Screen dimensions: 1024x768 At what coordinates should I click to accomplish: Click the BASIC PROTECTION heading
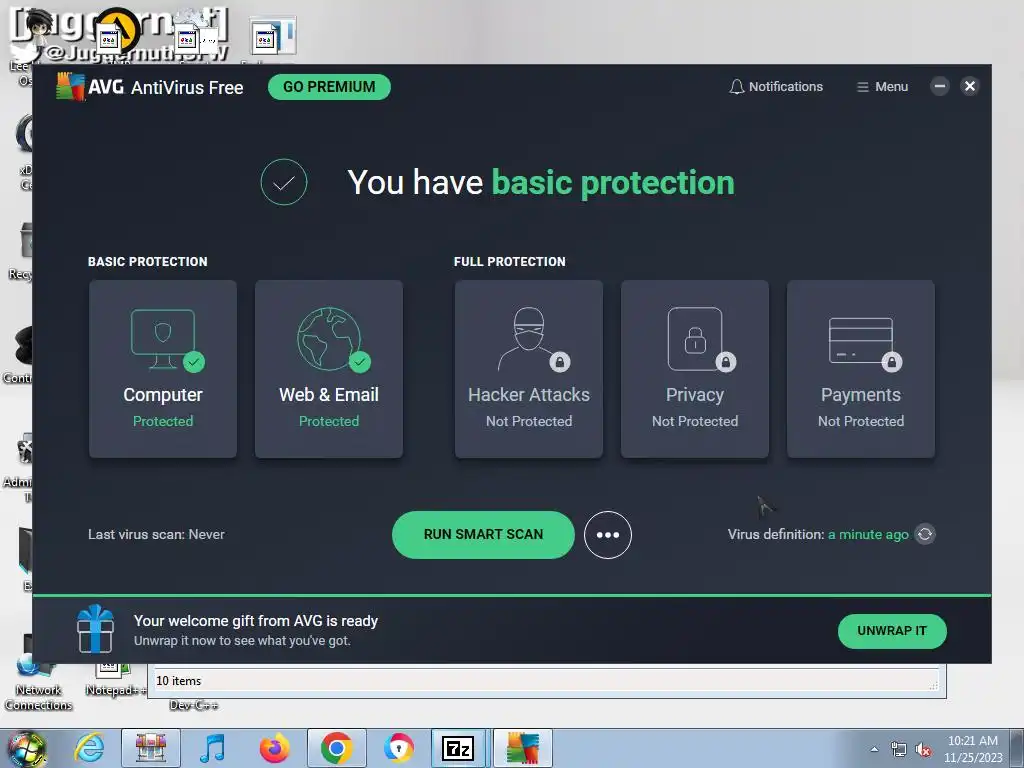(148, 261)
